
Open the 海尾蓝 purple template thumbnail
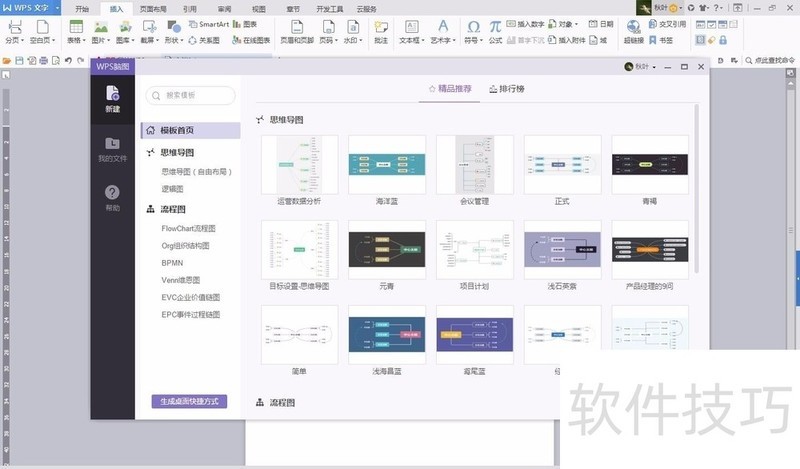474,335
